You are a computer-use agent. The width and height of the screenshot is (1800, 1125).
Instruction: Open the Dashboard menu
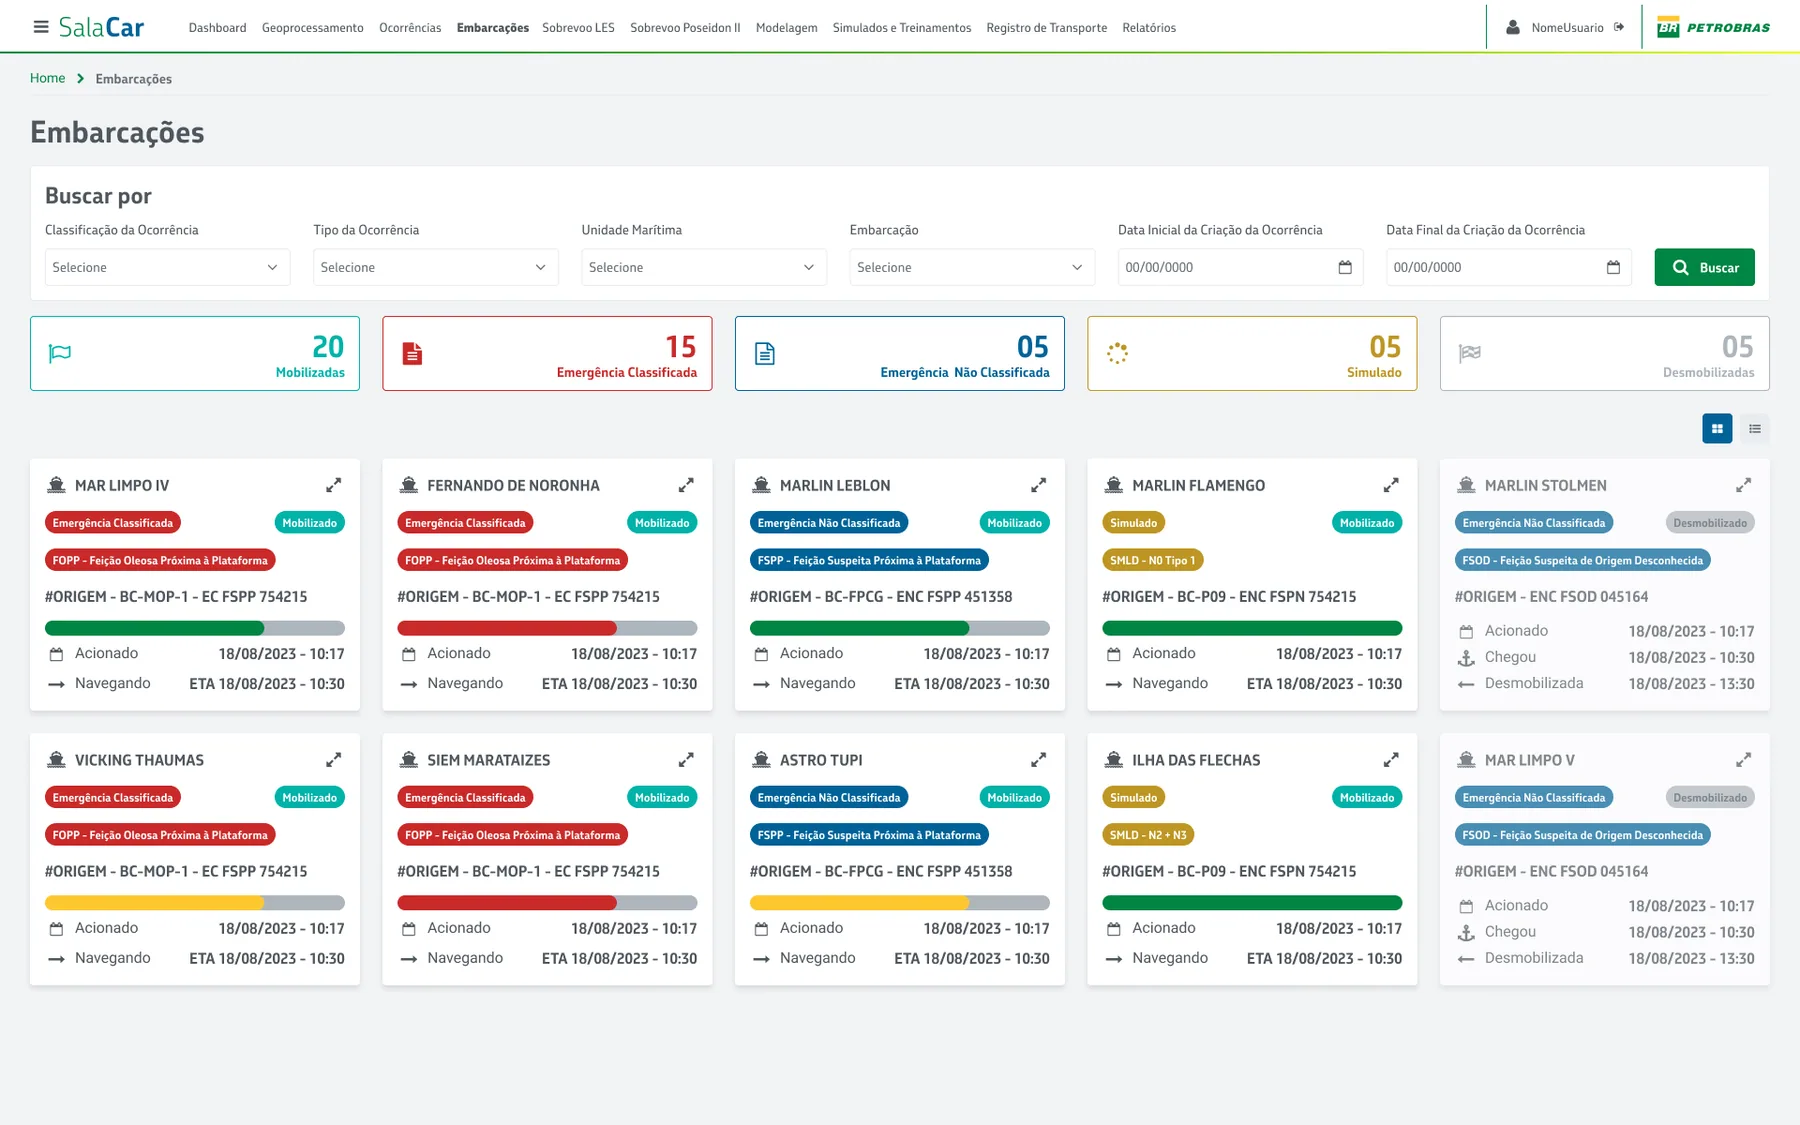click(217, 28)
